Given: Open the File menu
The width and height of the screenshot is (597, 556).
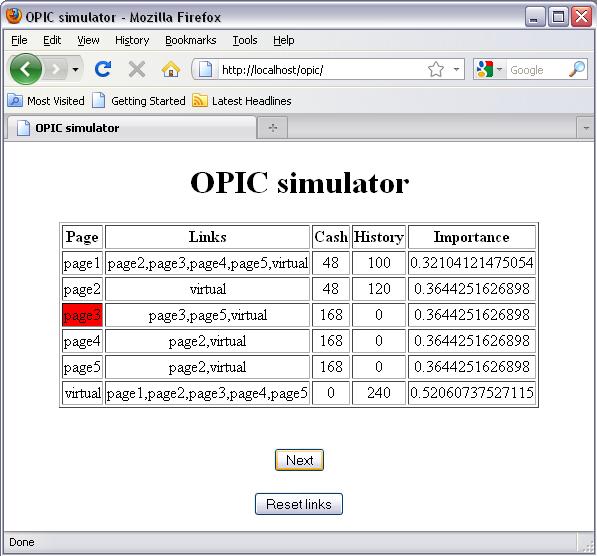Looking at the screenshot, I should tap(19, 40).
